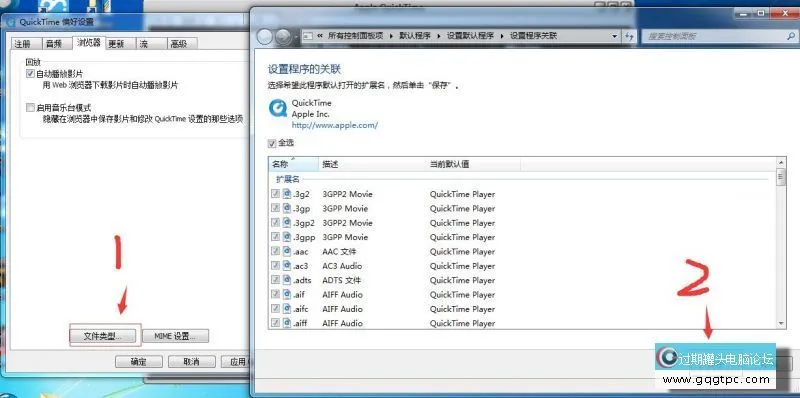Open the address bar history dropdown
This screenshot has width=800, height=398.
pyautogui.click(x=615, y=36)
